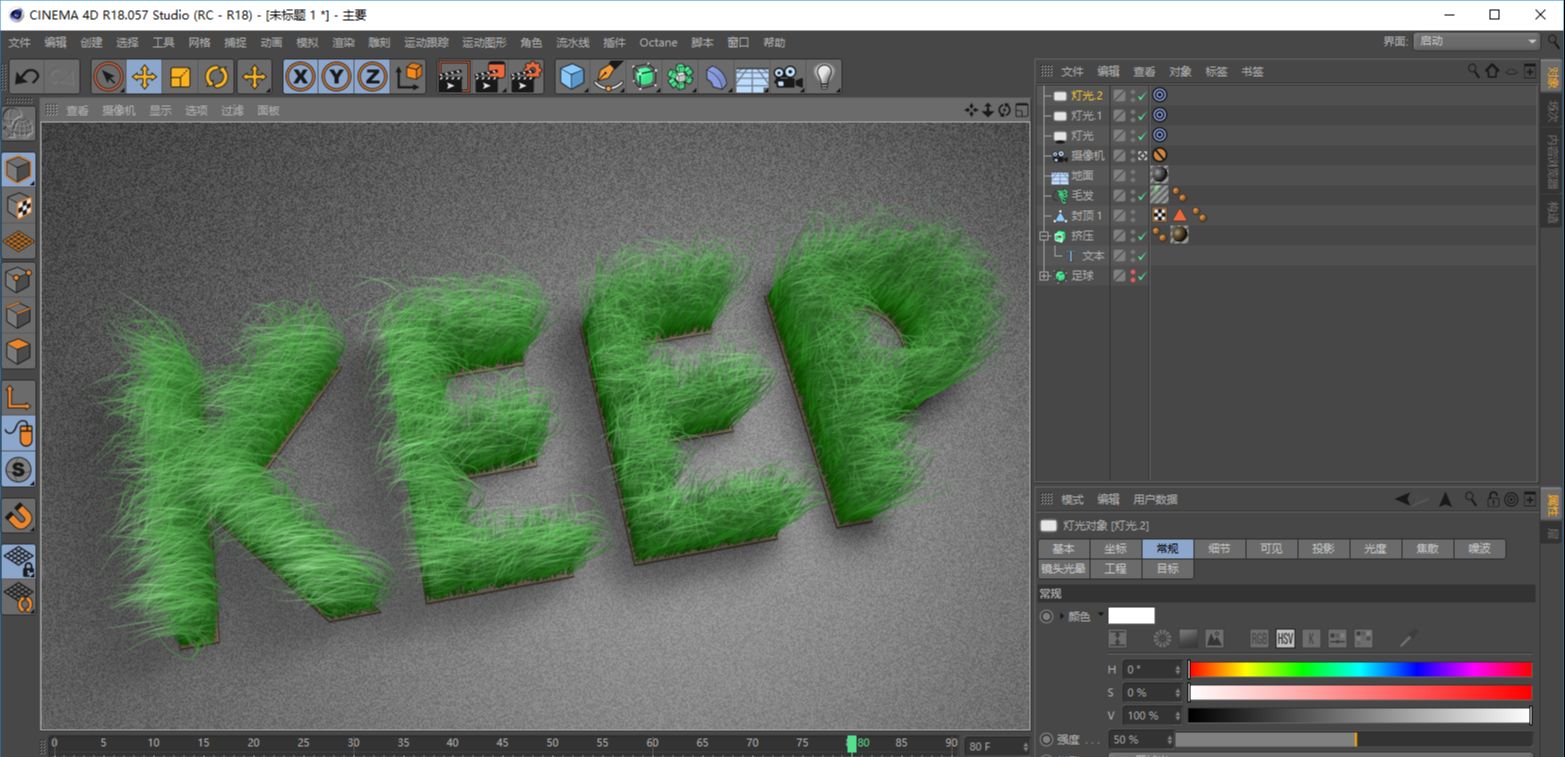
Task: Open the 镜头光晕 attribute tab
Action: [x=1063, y=569]
